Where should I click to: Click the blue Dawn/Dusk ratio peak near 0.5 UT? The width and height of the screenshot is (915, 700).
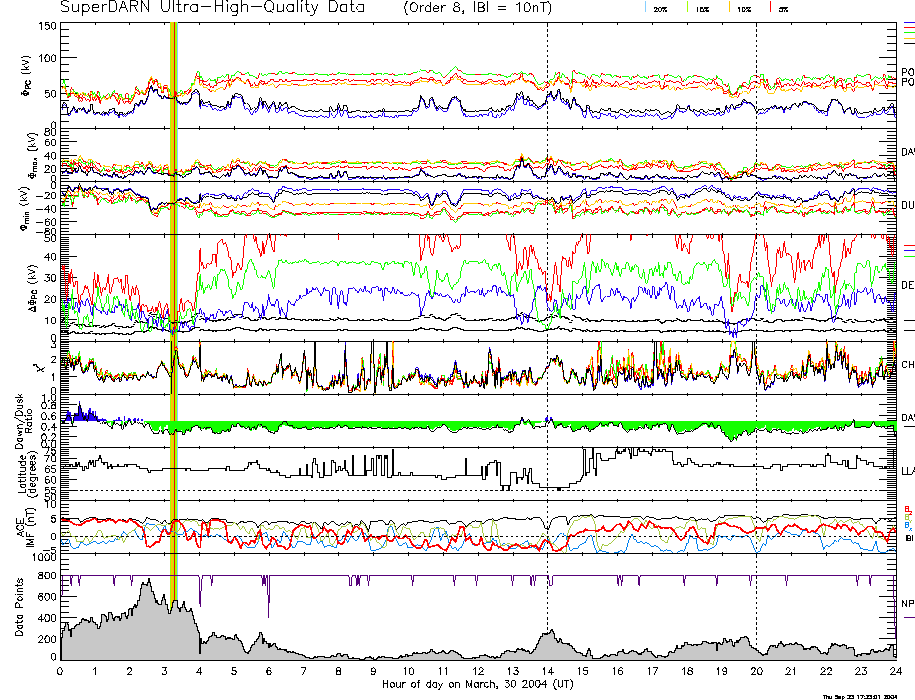(80, 412)
